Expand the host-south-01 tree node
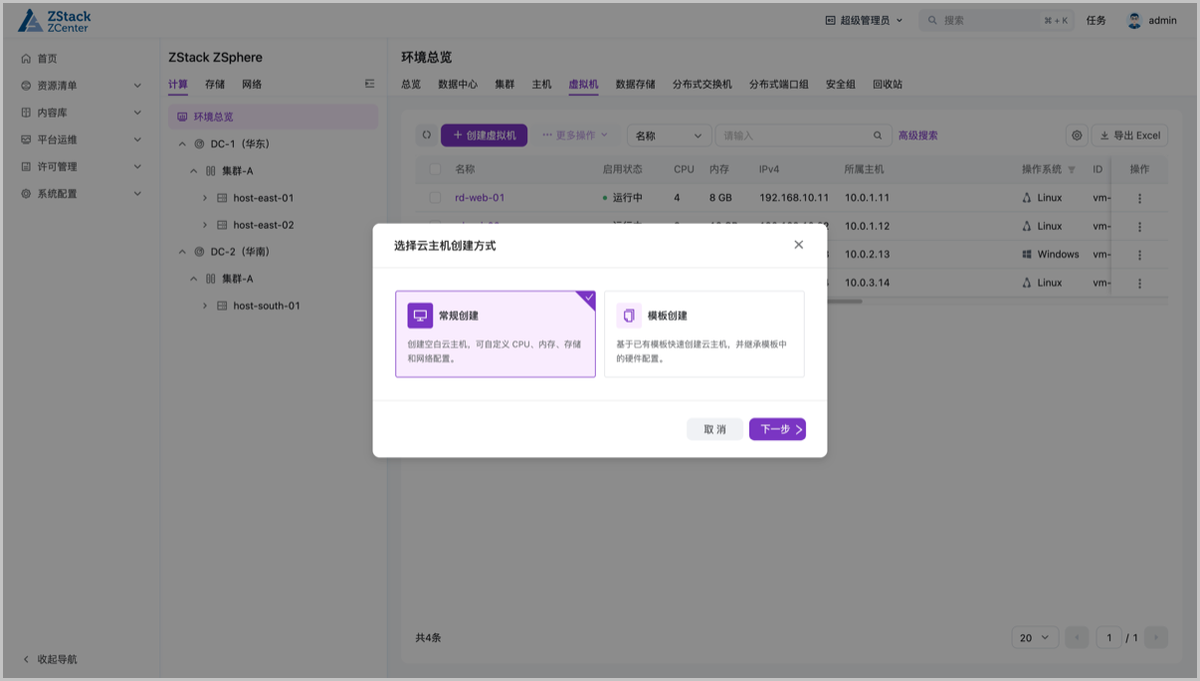The width and height of the screenshot is (1200, 681). (x=206, y=306)
